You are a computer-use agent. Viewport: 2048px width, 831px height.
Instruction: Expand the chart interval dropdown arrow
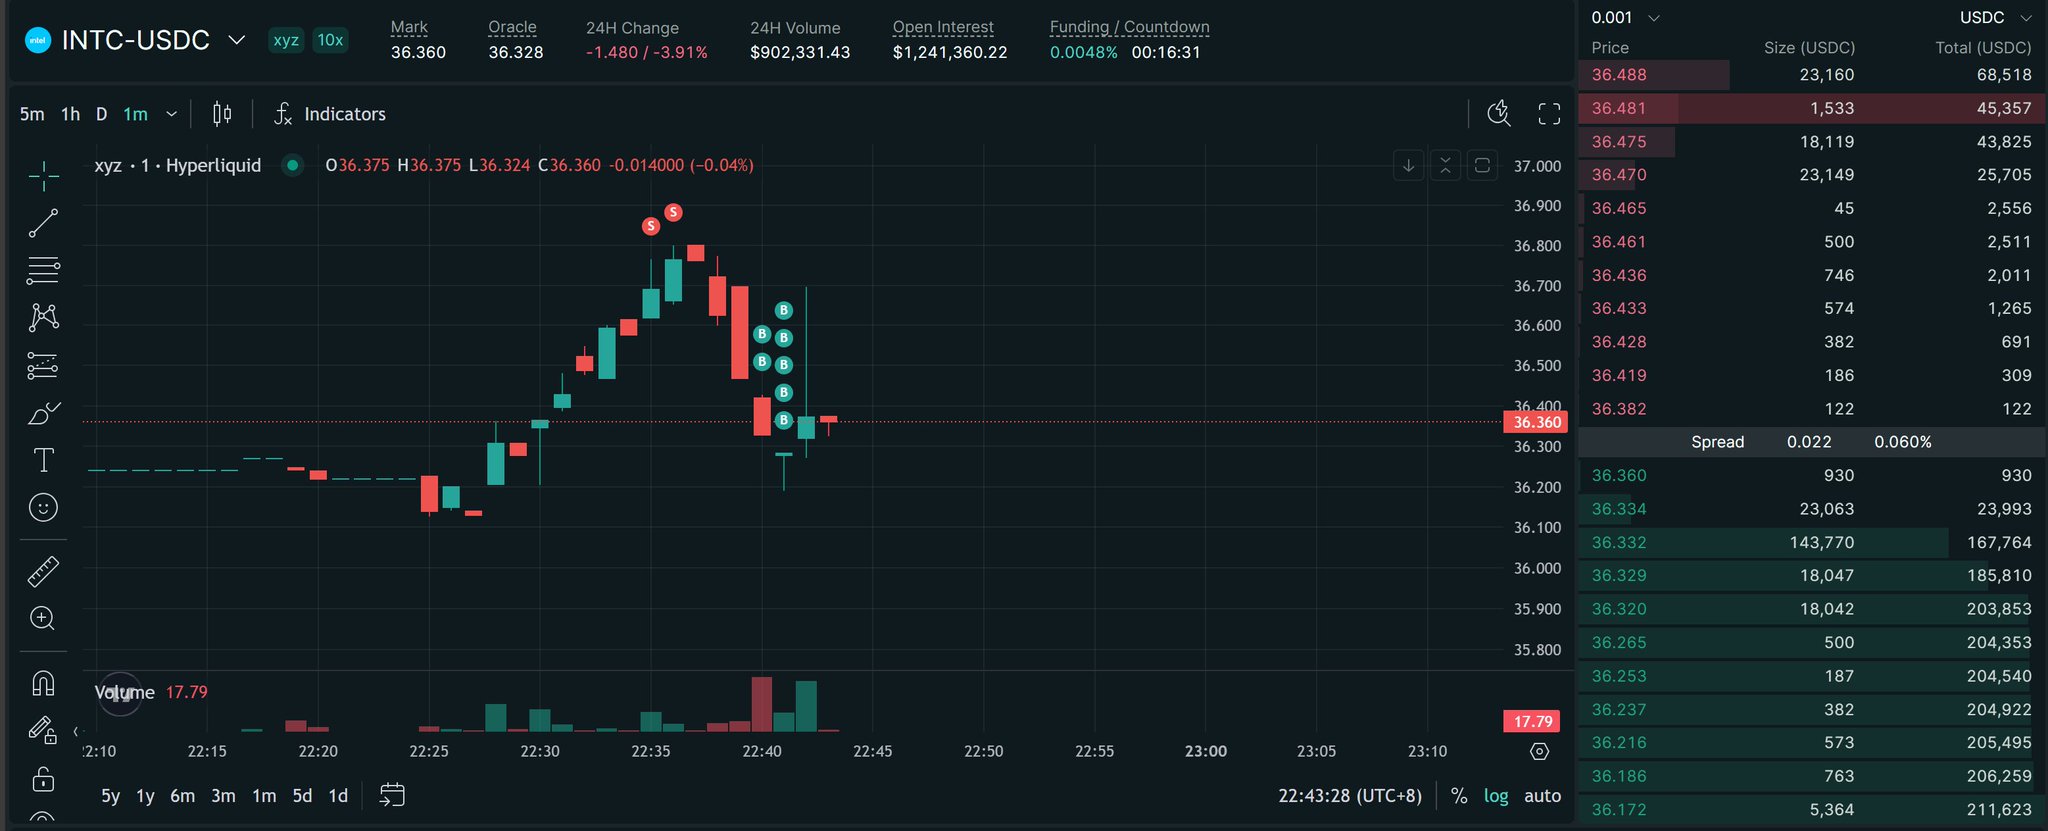(x=172, y=114)
